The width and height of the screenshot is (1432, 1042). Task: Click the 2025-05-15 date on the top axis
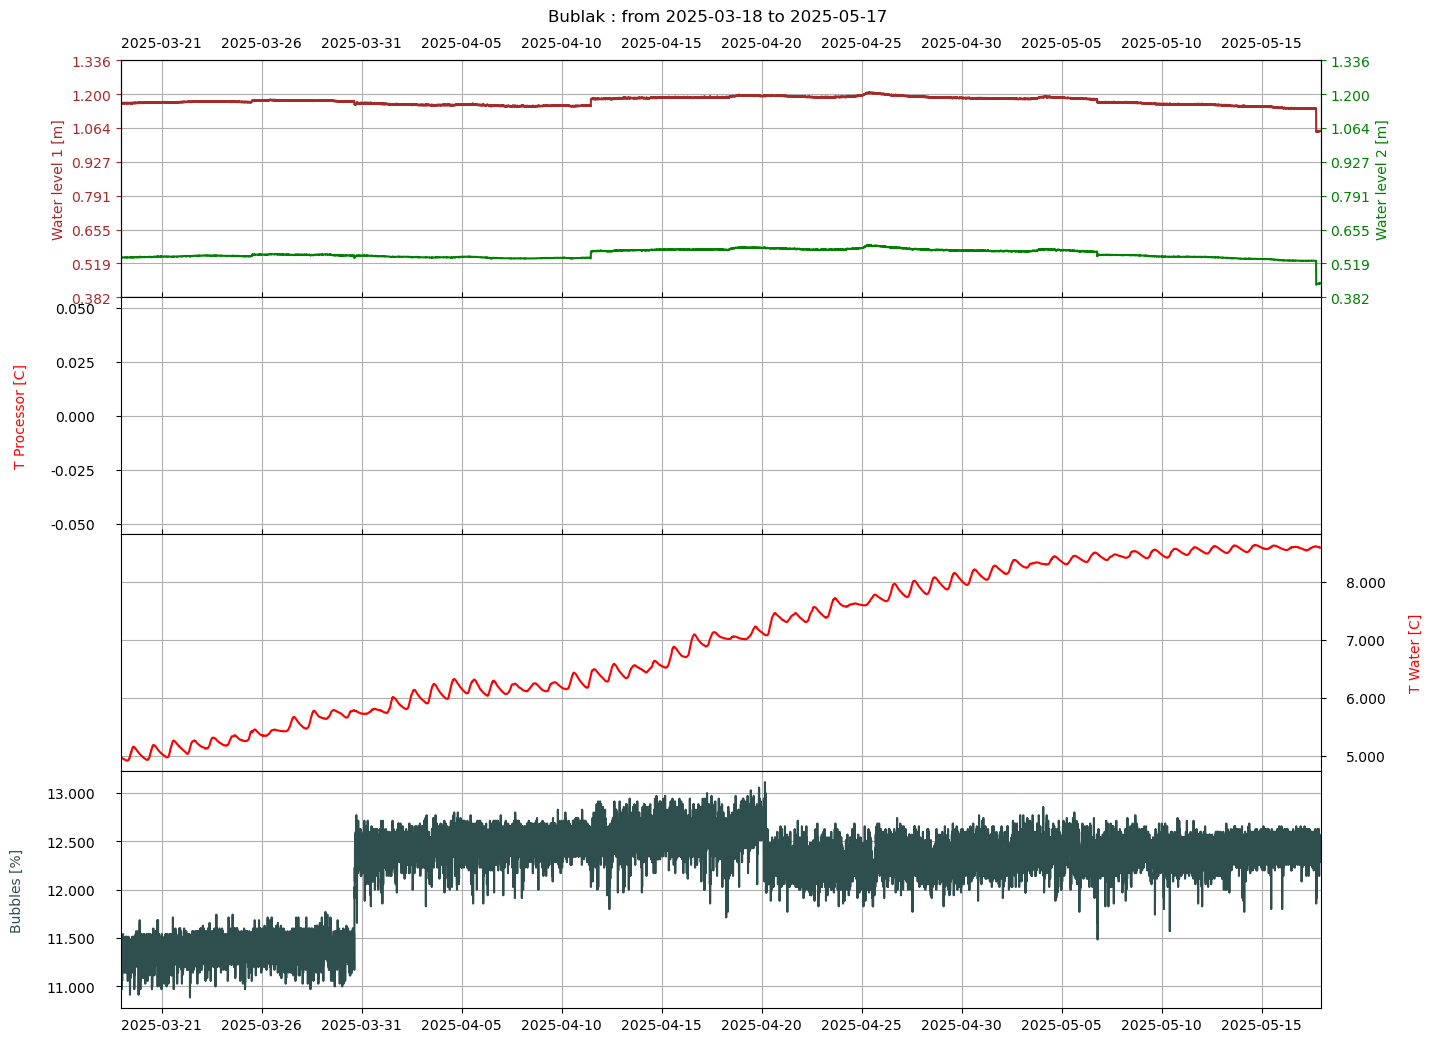click(x=1261, y=44)
